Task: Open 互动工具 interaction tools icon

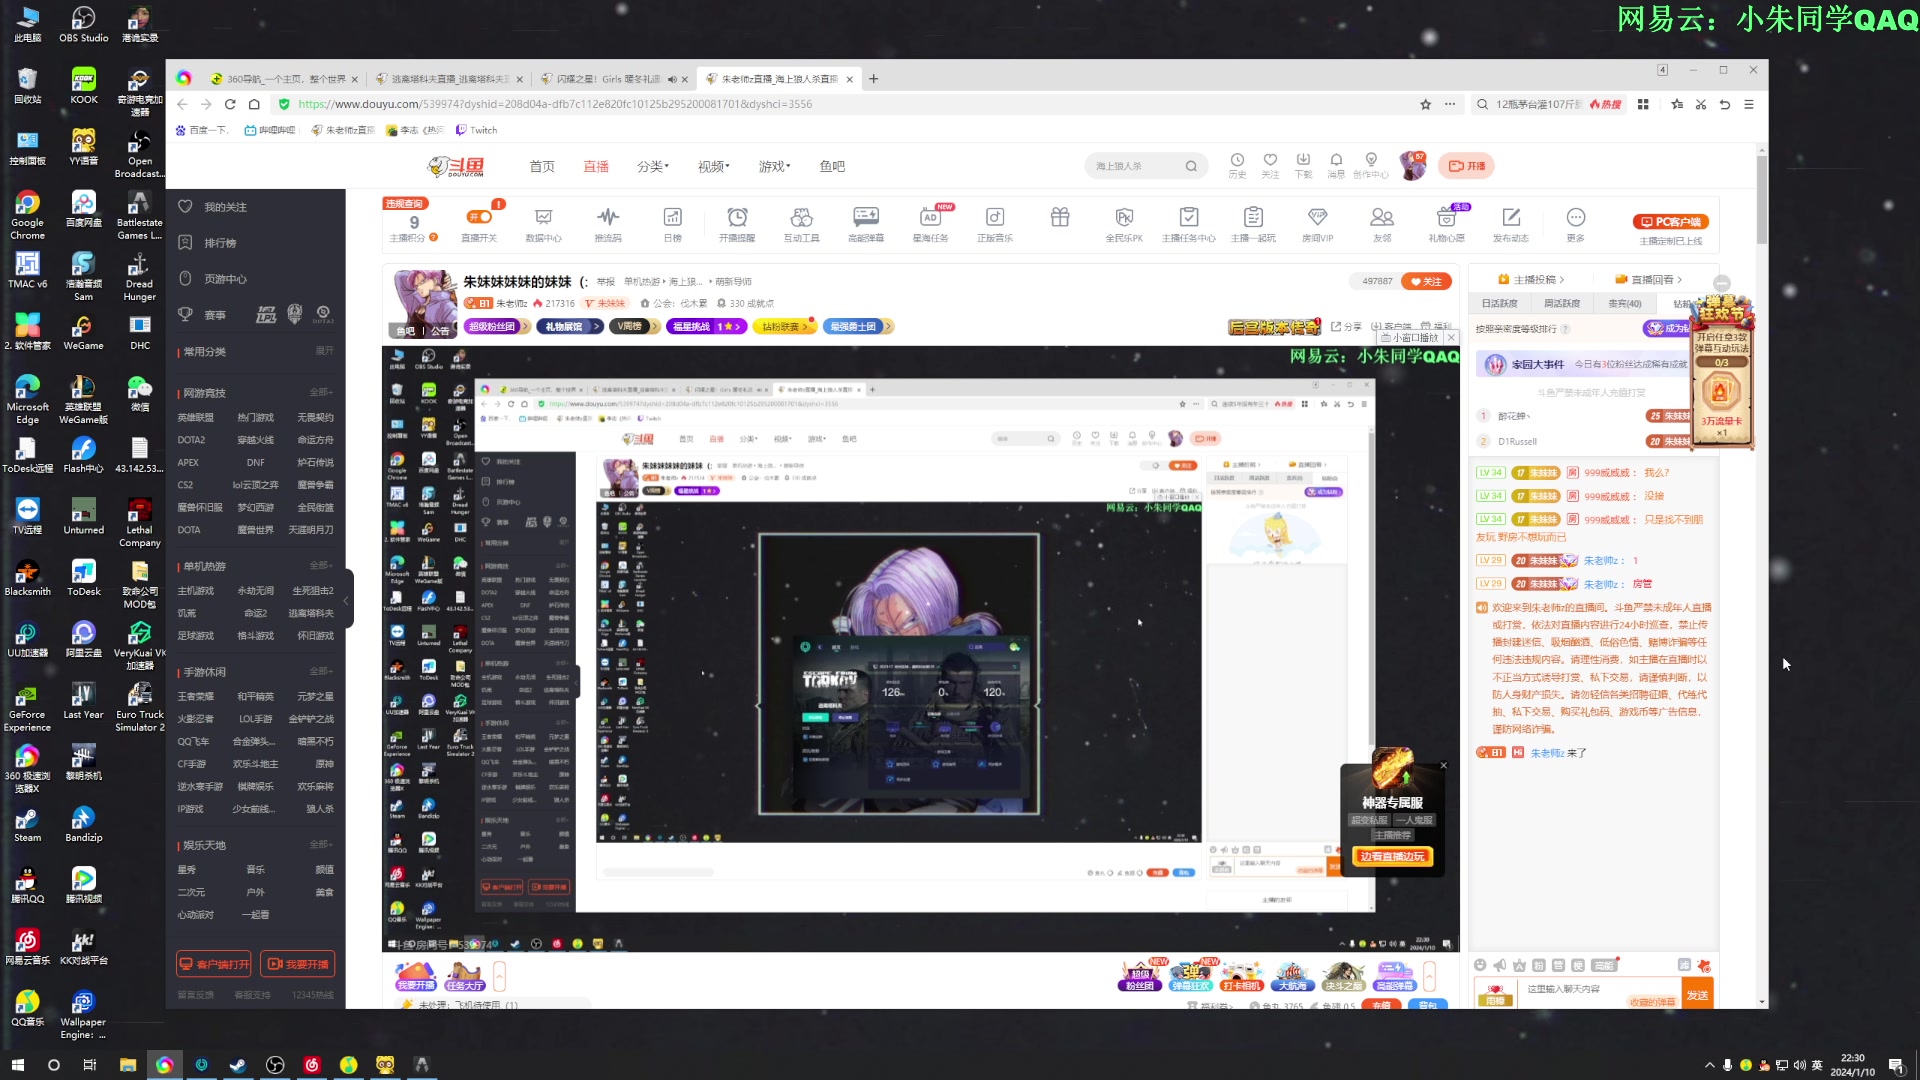Action: 801,217
